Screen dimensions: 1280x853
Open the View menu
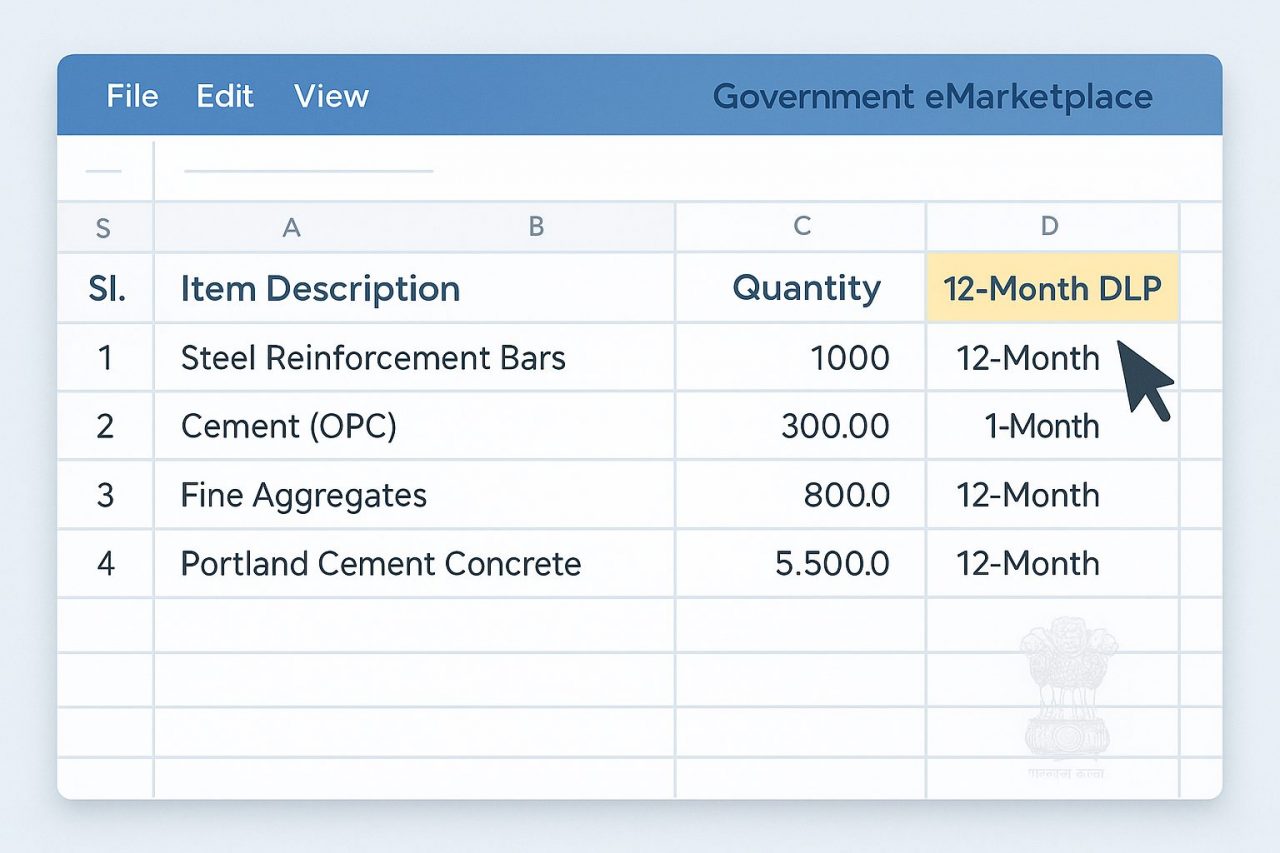(x=331, y=96)
